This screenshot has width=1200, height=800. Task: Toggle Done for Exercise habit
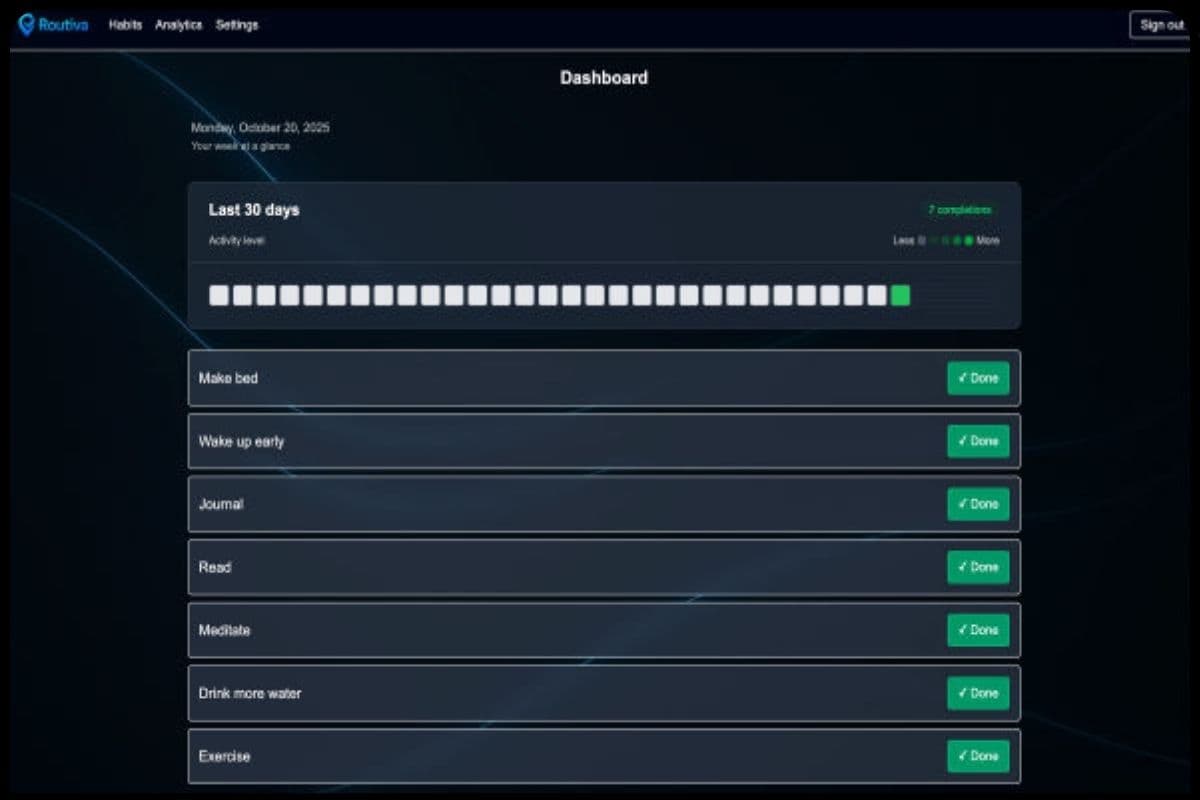coord(978,756)
